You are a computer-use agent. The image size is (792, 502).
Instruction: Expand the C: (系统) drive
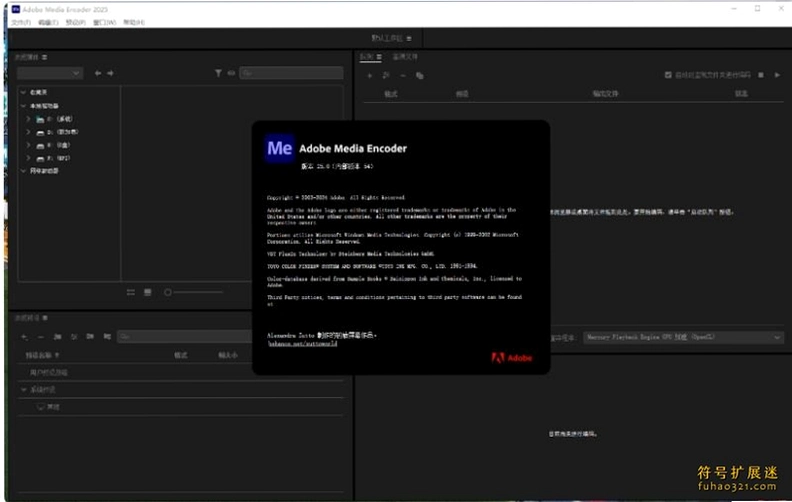(x=28, y=119)
